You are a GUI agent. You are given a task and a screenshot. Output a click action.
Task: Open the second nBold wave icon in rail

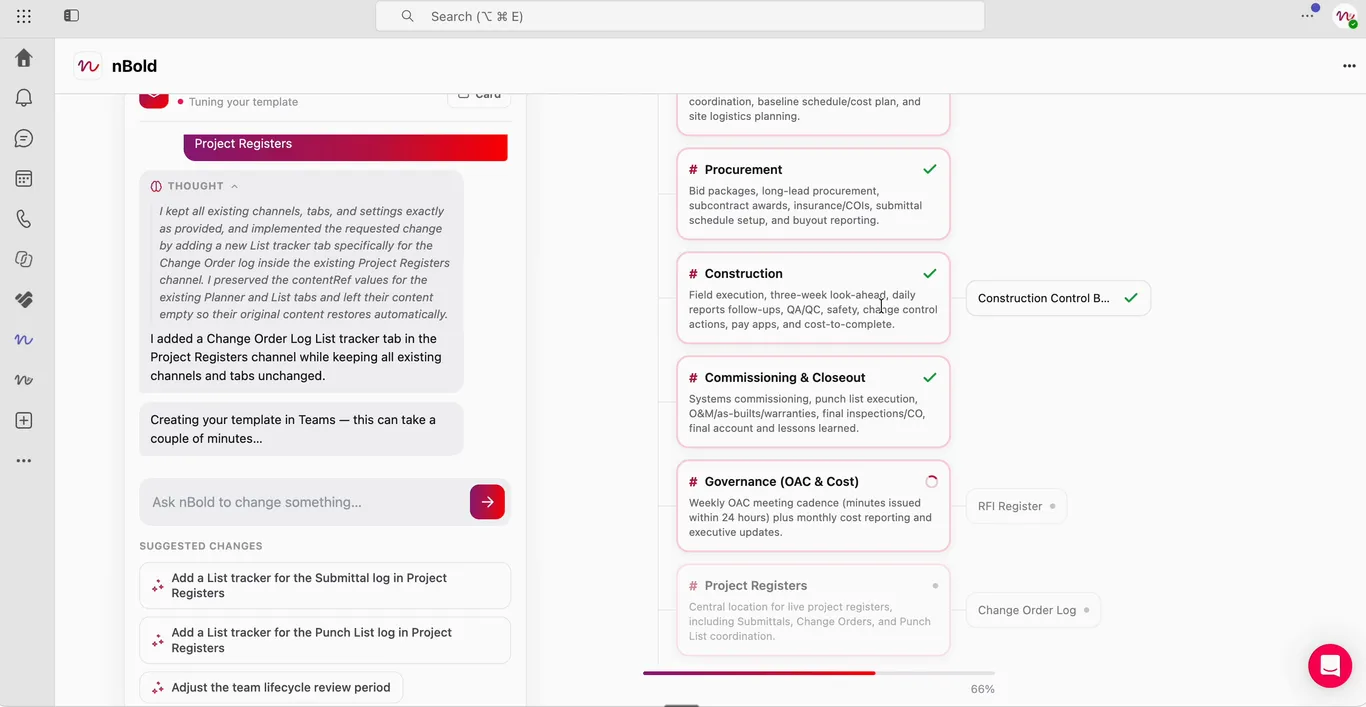pos(24,380)
